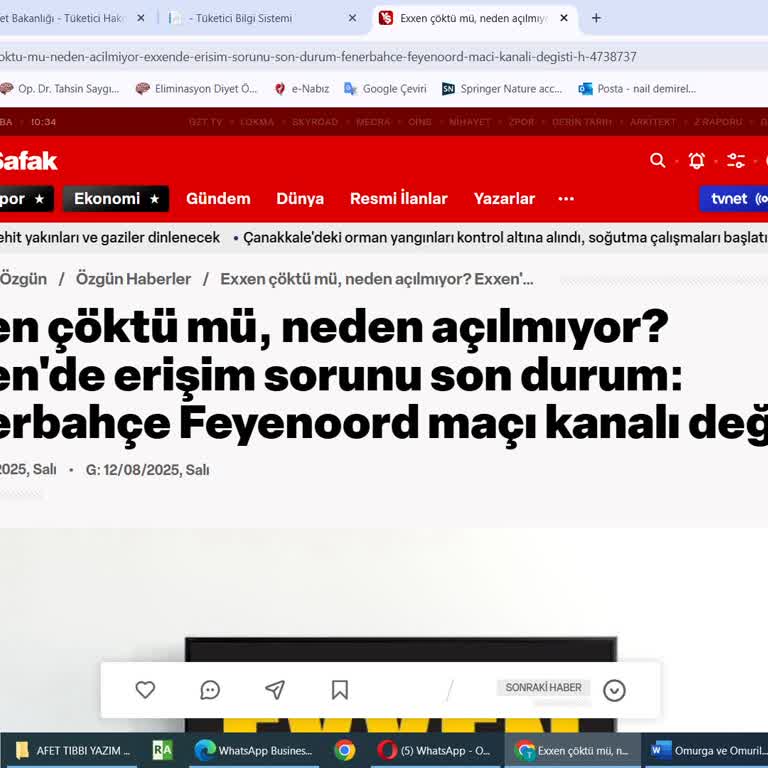Screen dimensions: 768x768
Task: Switch to the Tüketici Bilgi Sistemi tab
Action: coord(260,18)
